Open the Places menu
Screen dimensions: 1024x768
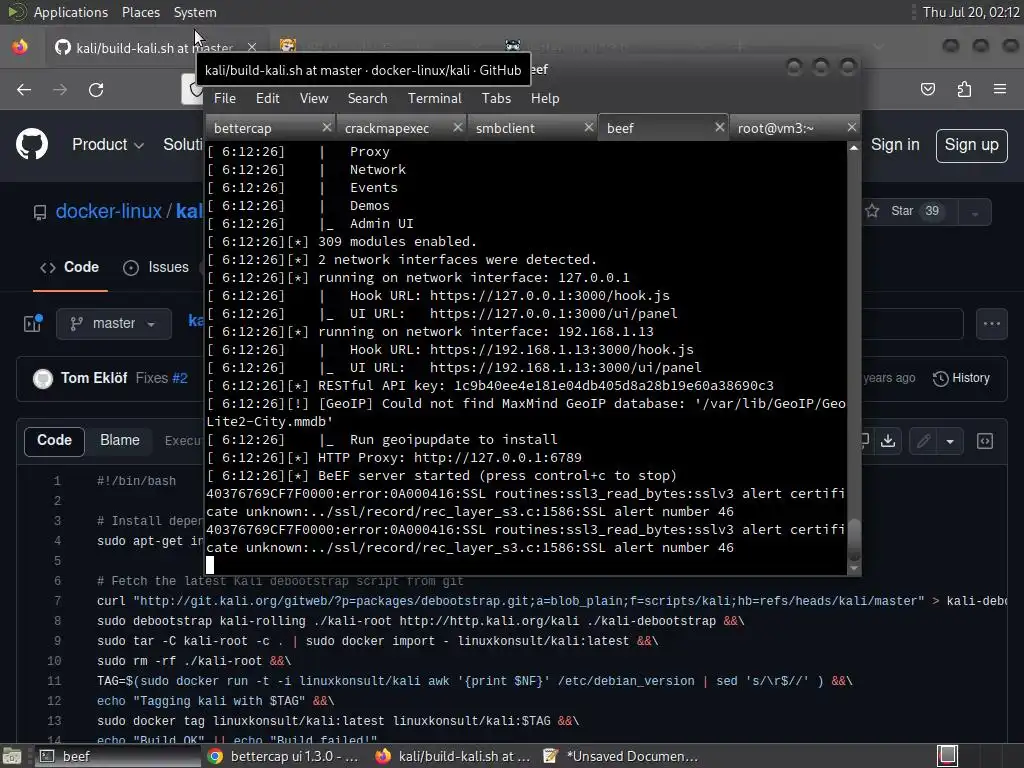point(140,12)
